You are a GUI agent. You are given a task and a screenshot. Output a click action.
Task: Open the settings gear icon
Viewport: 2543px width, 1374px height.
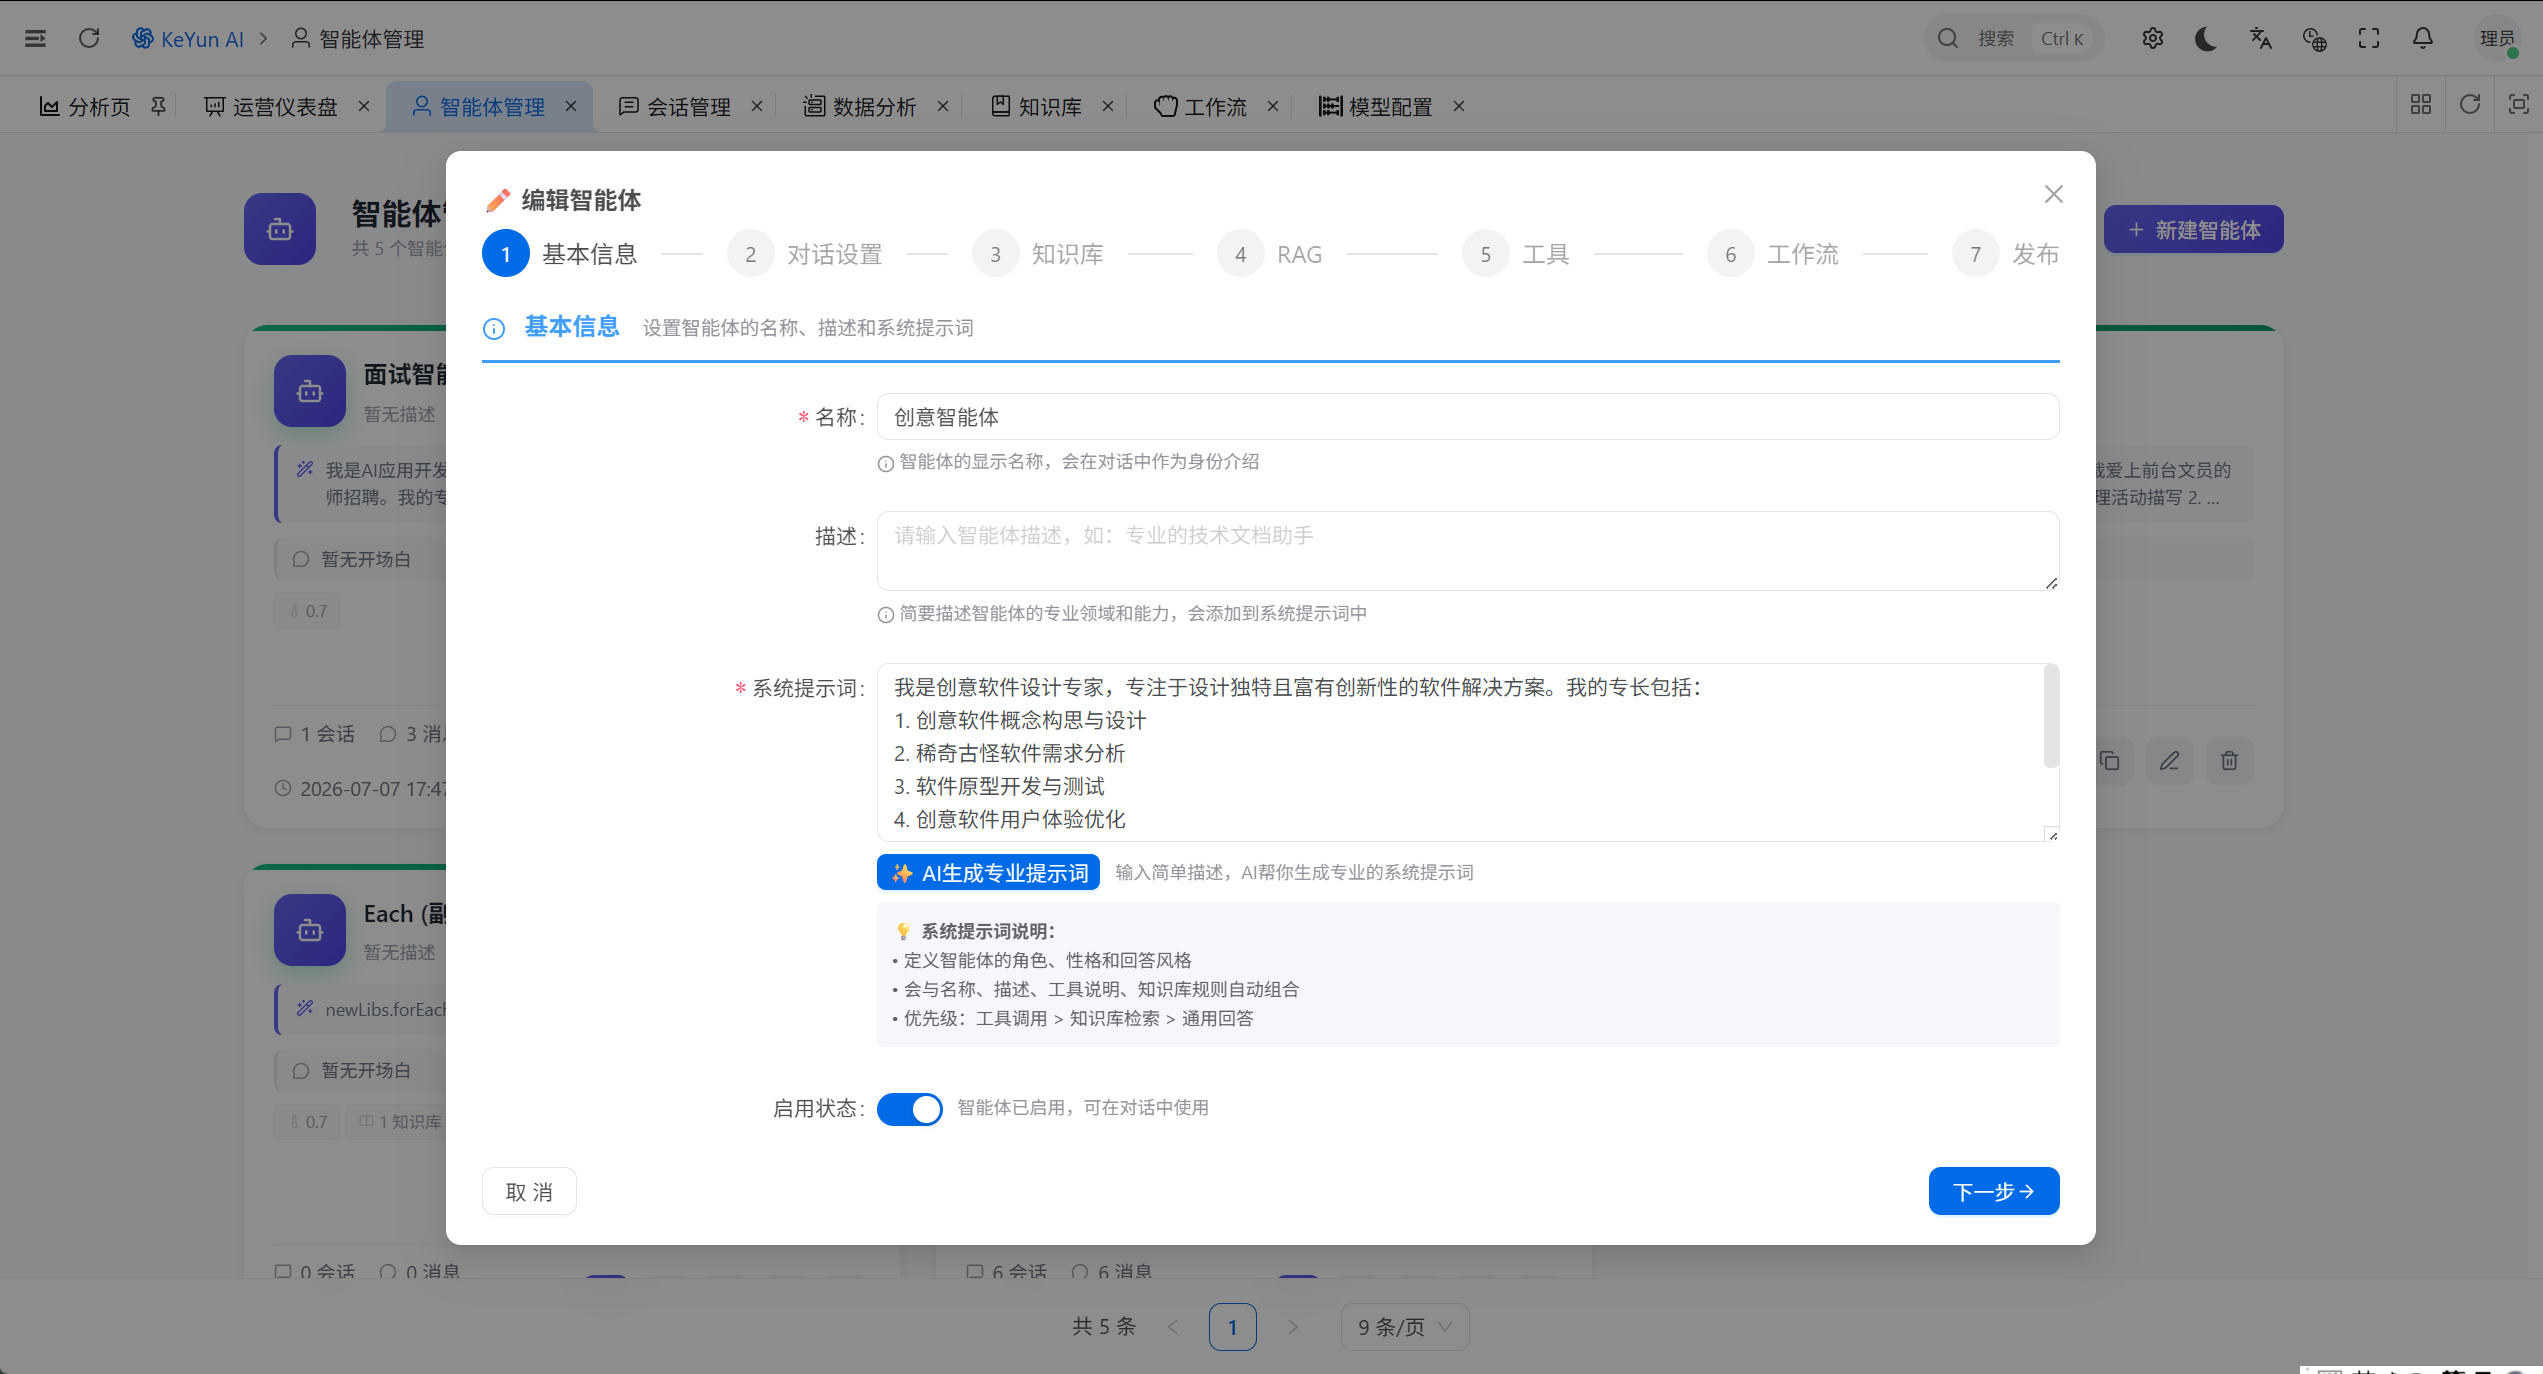(2152, 38)
